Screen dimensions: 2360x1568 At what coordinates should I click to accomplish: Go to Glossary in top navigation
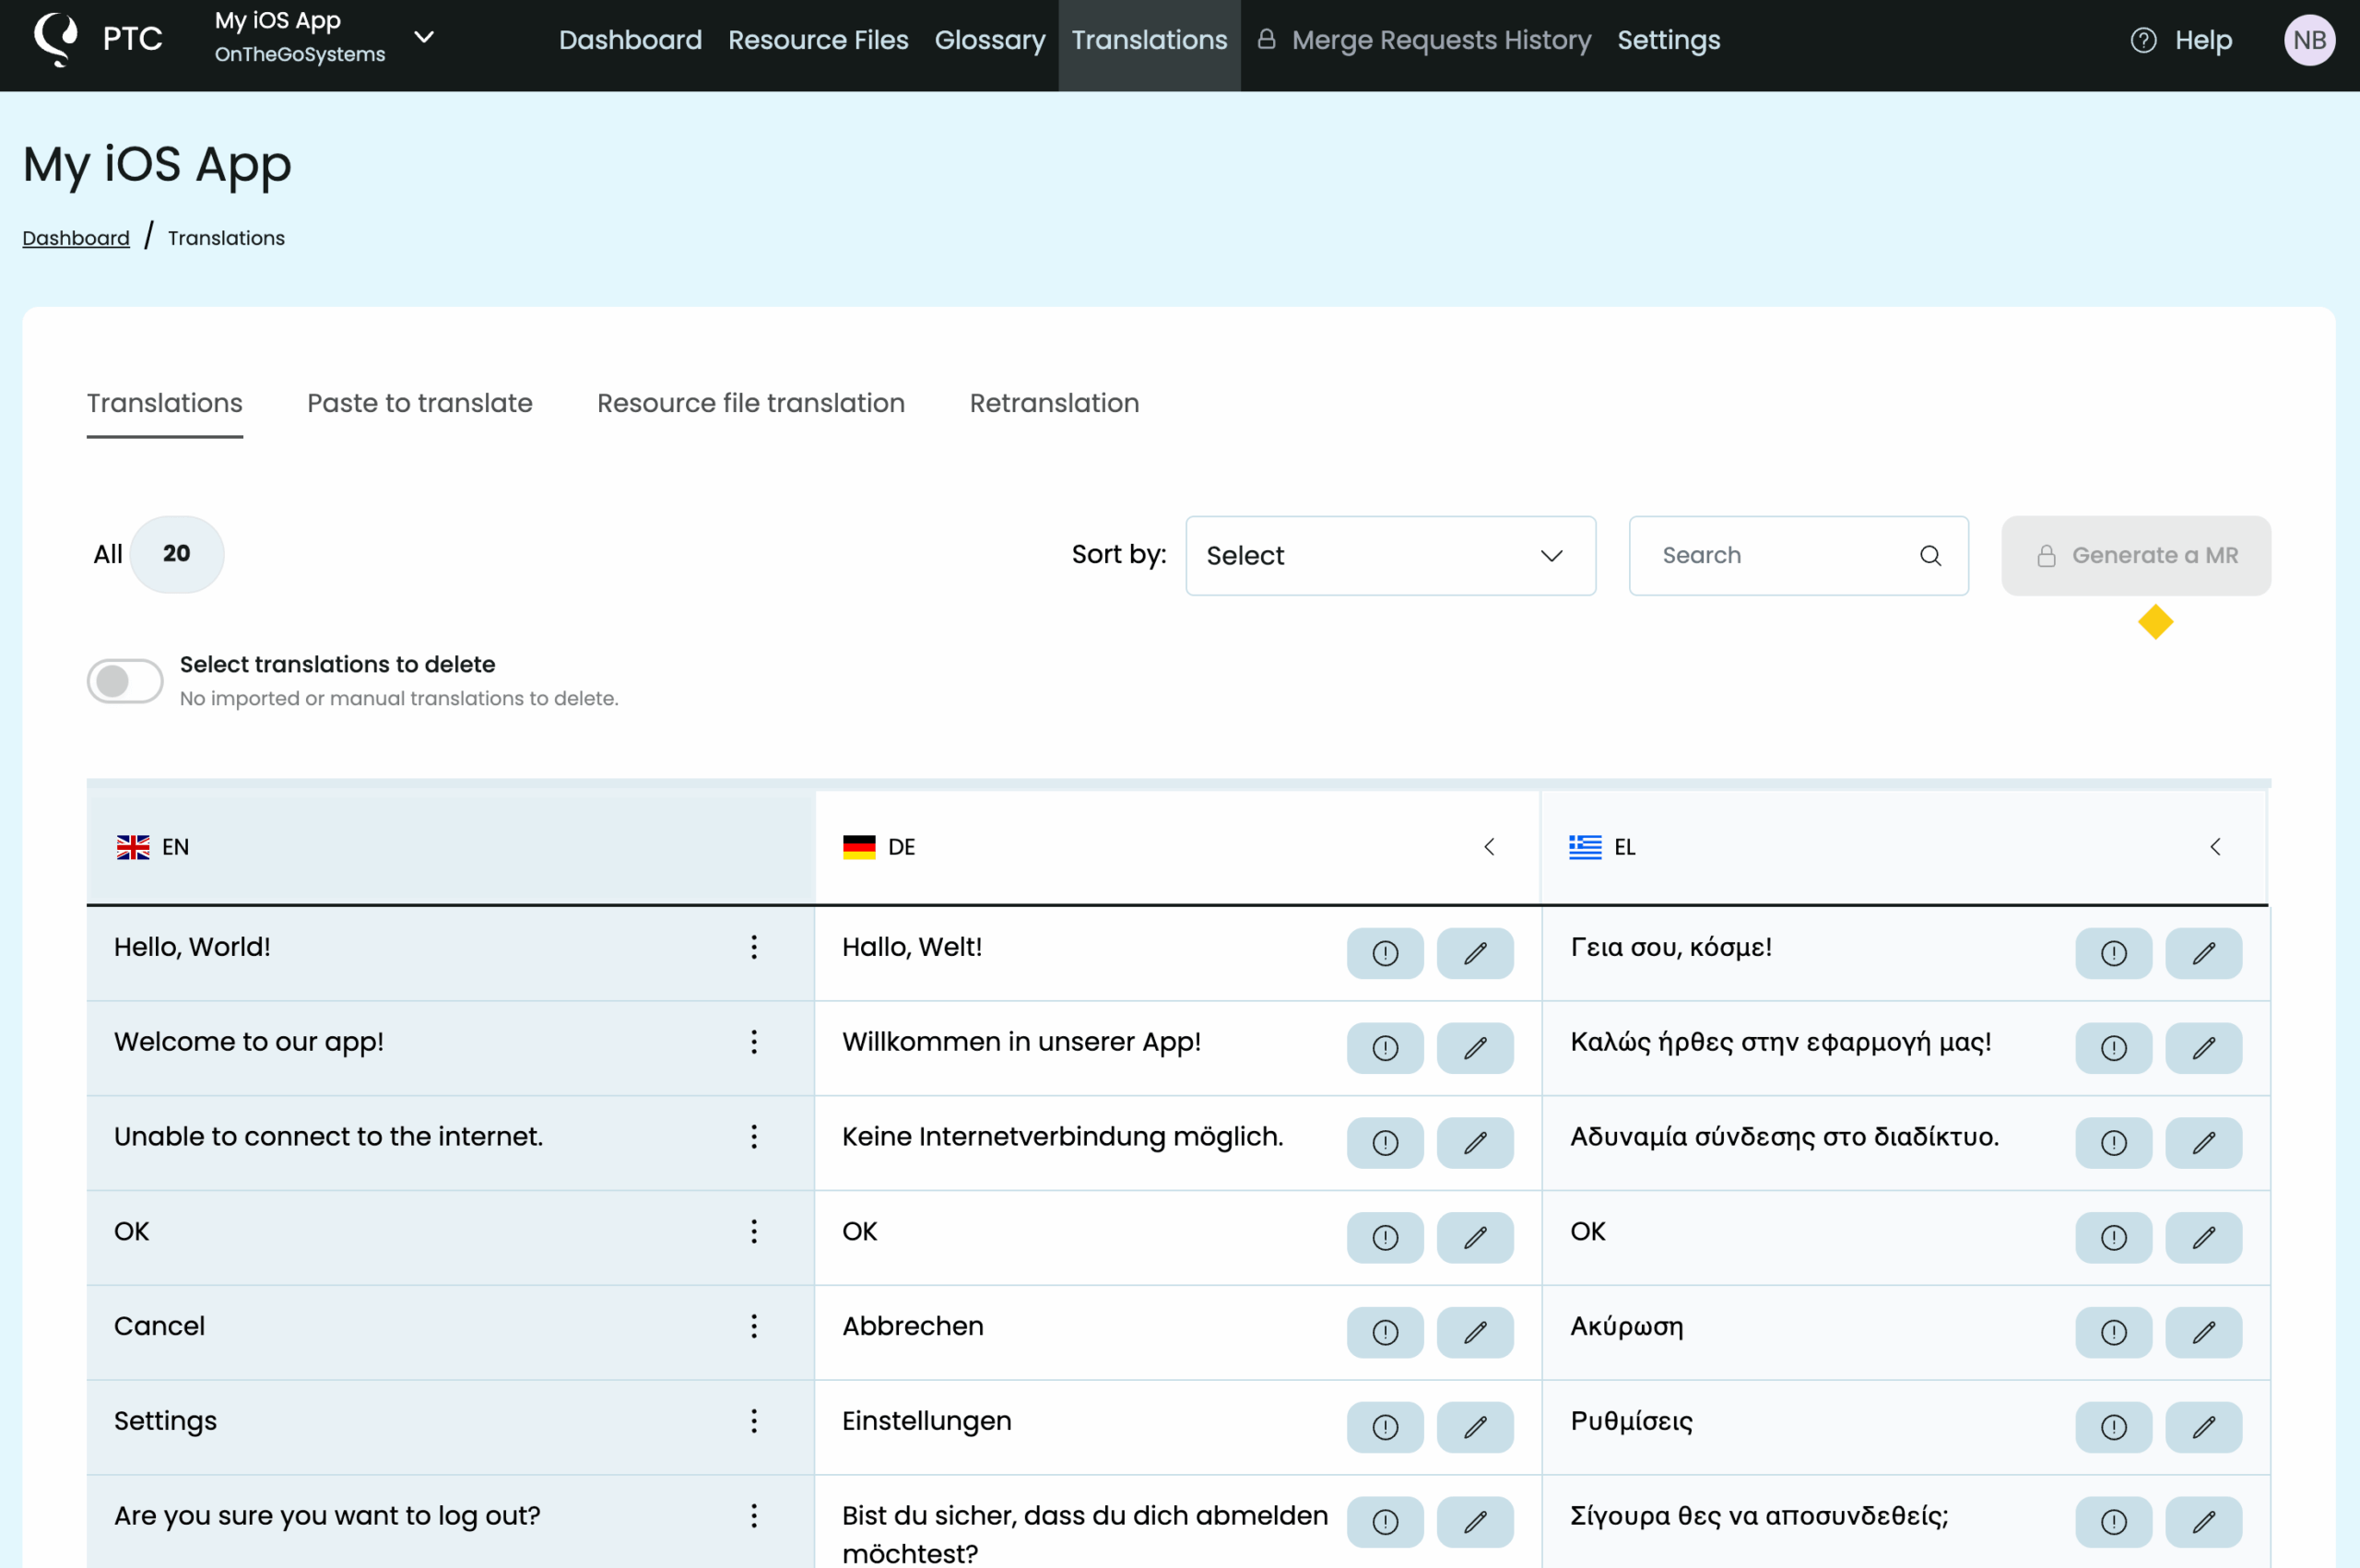click(x=989, y=40)
